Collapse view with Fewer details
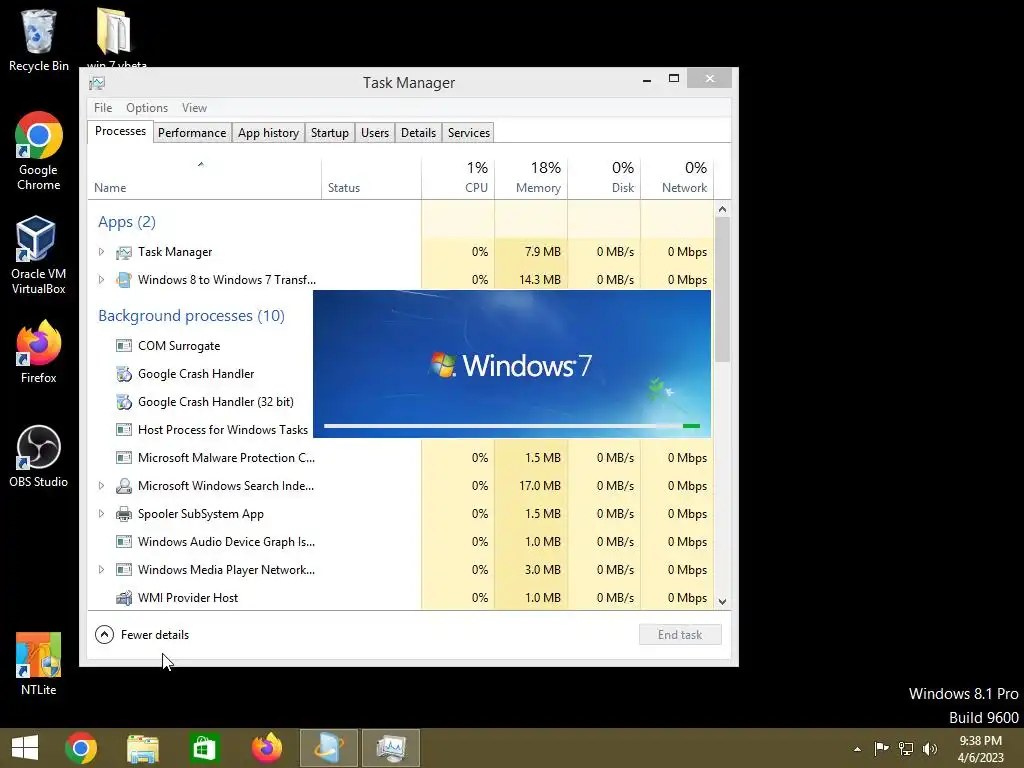This screenshot has width=1024, height=768. coord(142,635)
